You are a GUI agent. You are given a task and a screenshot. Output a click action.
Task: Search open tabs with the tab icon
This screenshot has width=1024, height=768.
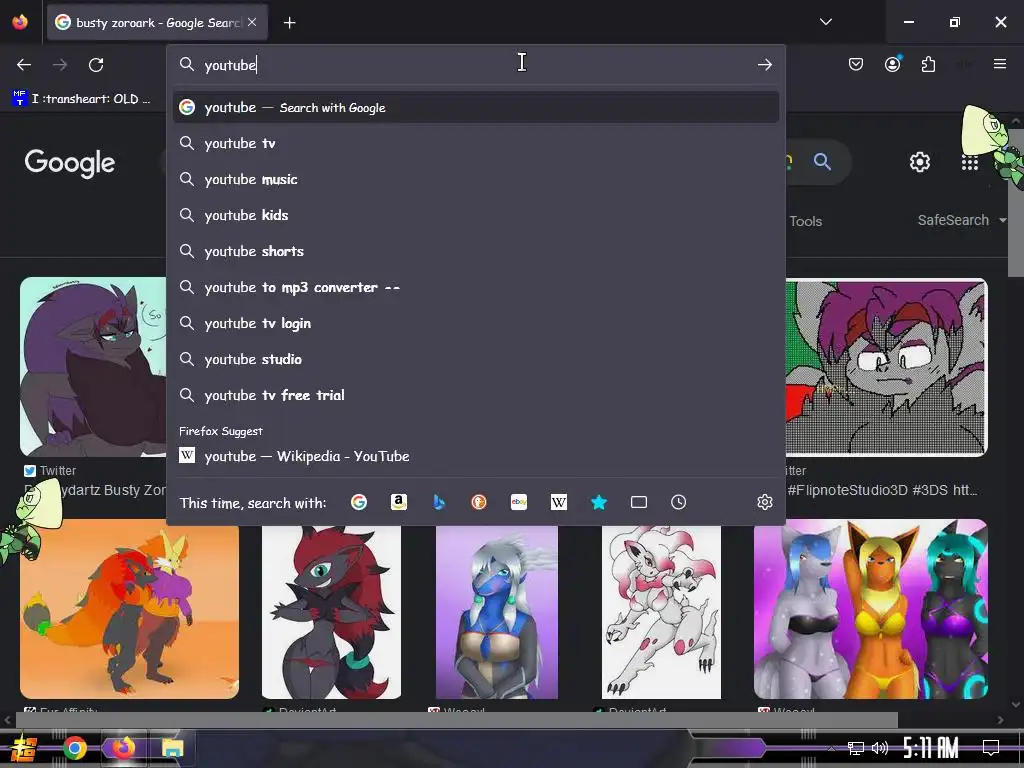coord(639,502)
